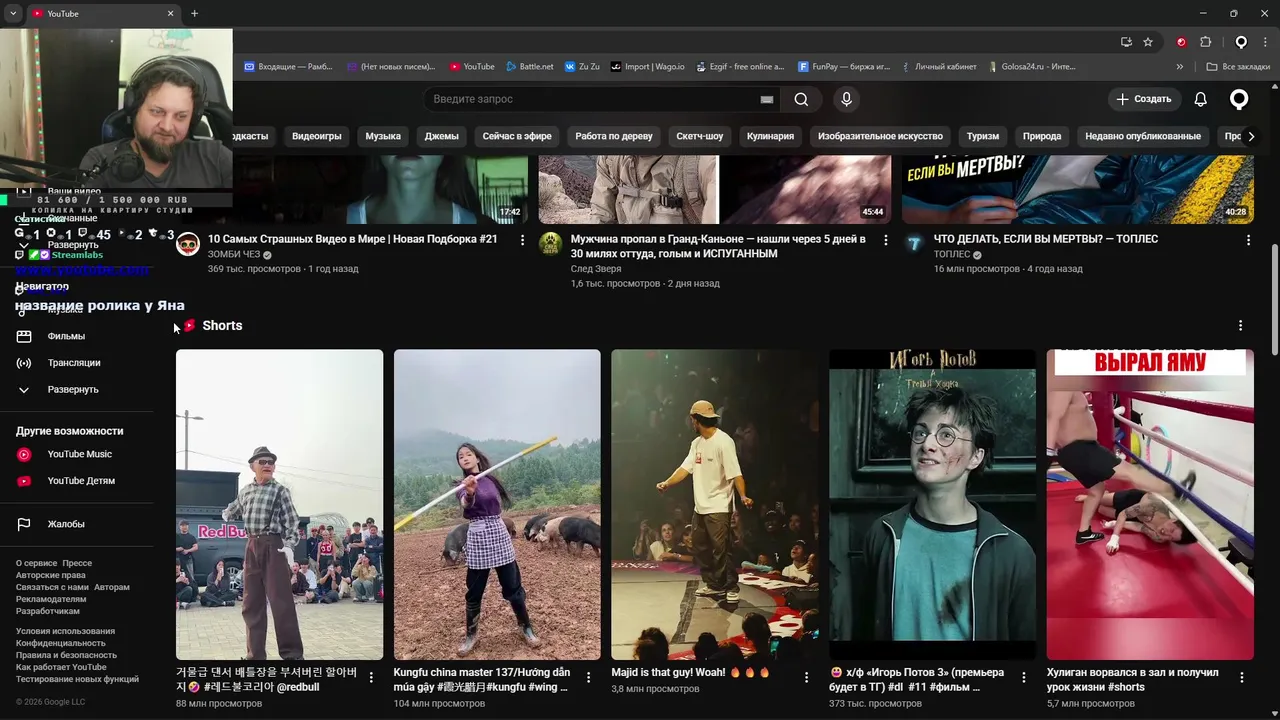Select the Видеоигры filter chip
Viewport: 1280px width, 720px height.
tap(317, 136)
